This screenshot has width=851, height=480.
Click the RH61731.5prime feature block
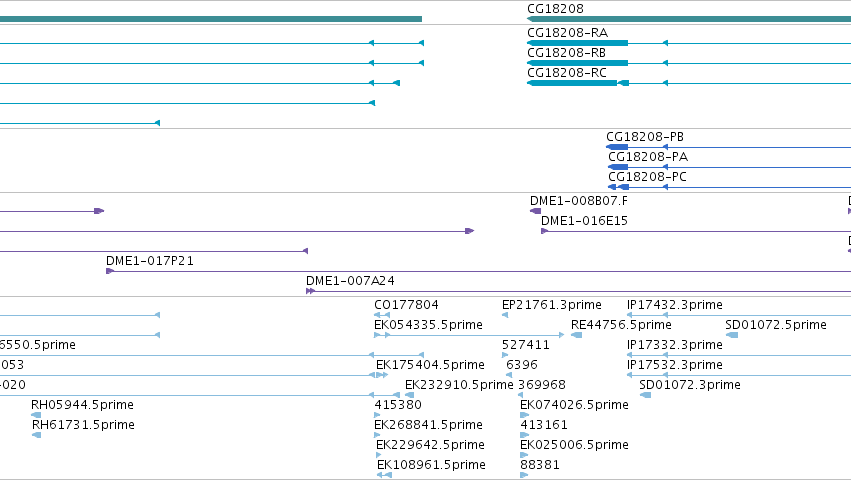point(36,435)
